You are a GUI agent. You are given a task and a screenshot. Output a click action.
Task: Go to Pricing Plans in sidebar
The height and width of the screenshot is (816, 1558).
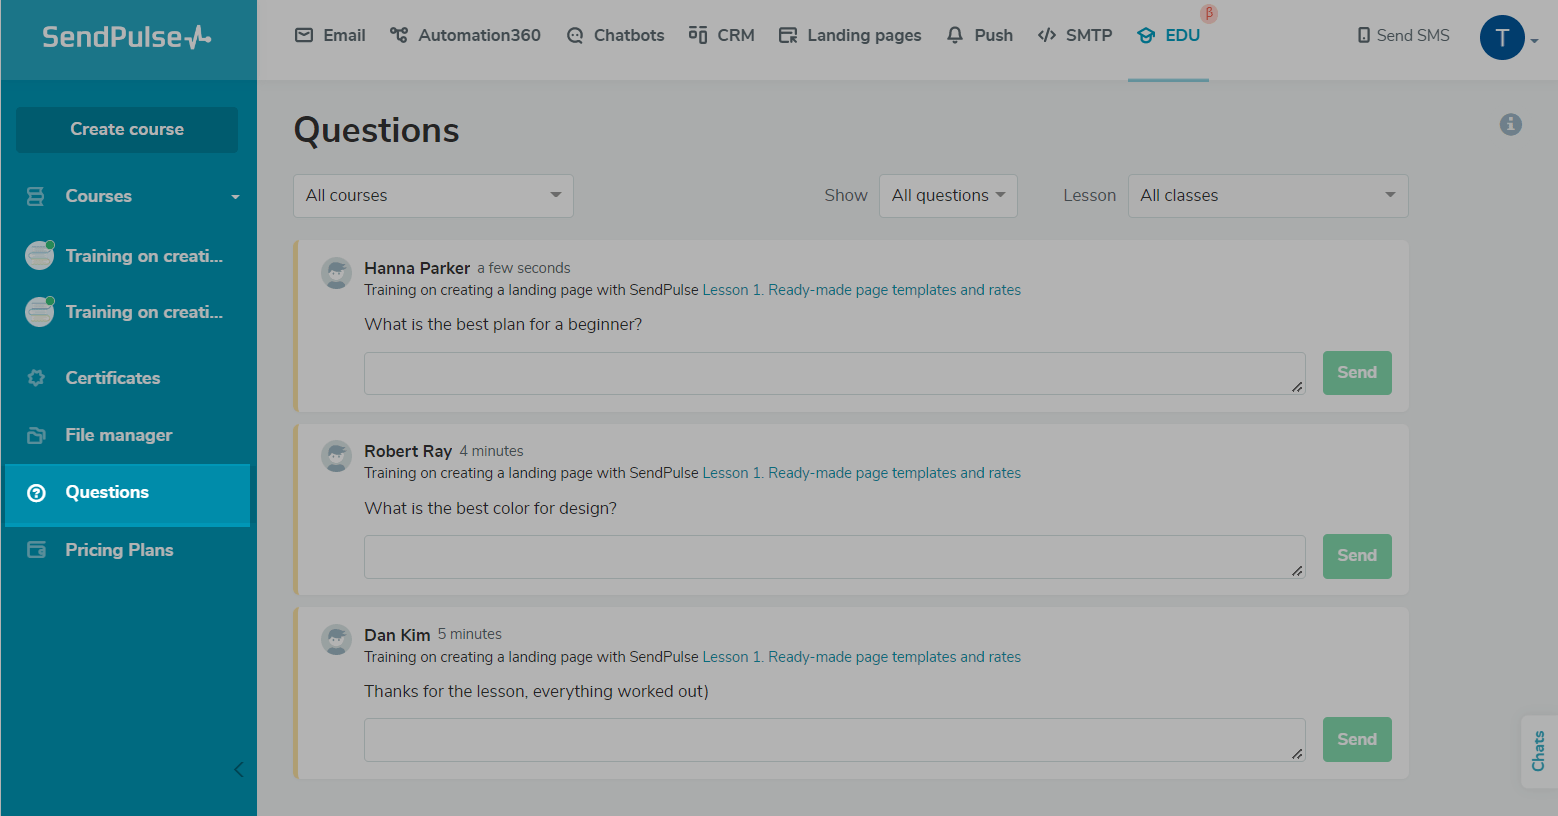tap(119, 550)
